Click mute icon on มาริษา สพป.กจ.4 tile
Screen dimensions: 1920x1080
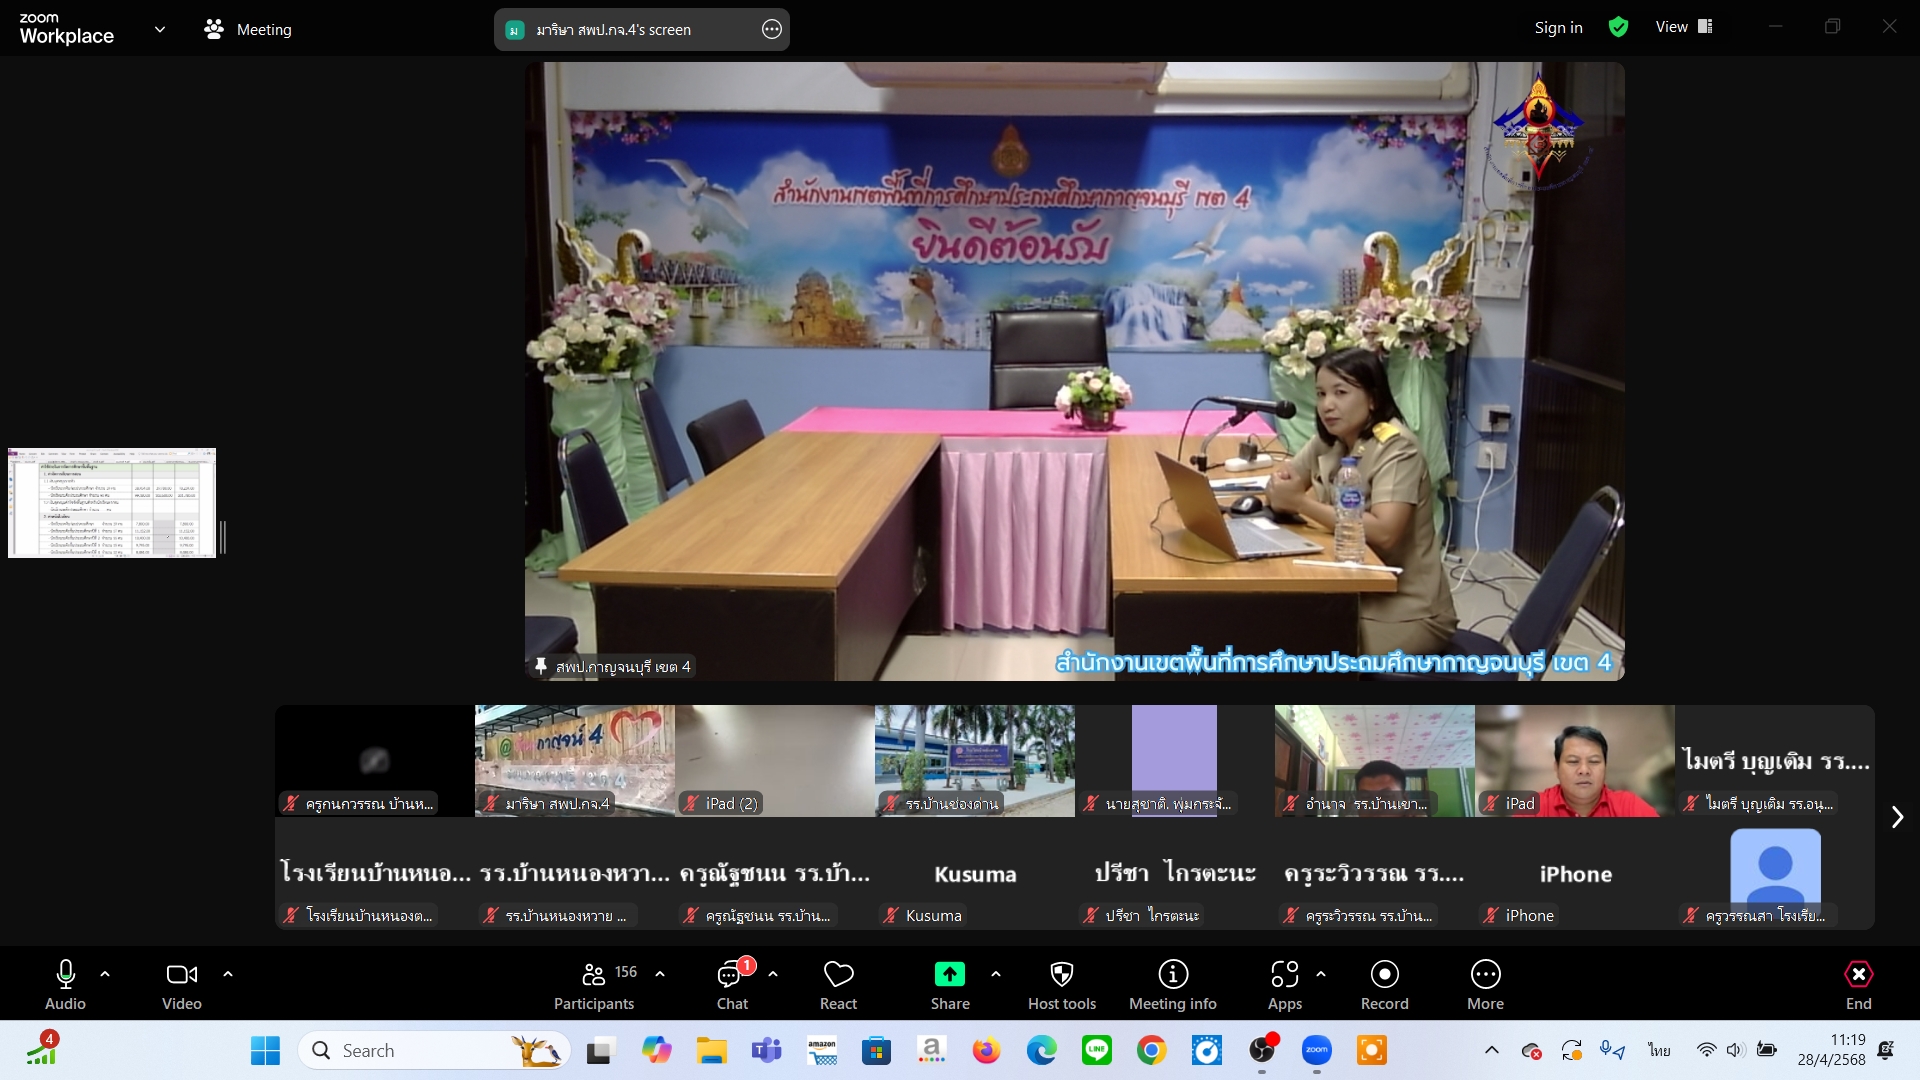(x=491, y=803)
